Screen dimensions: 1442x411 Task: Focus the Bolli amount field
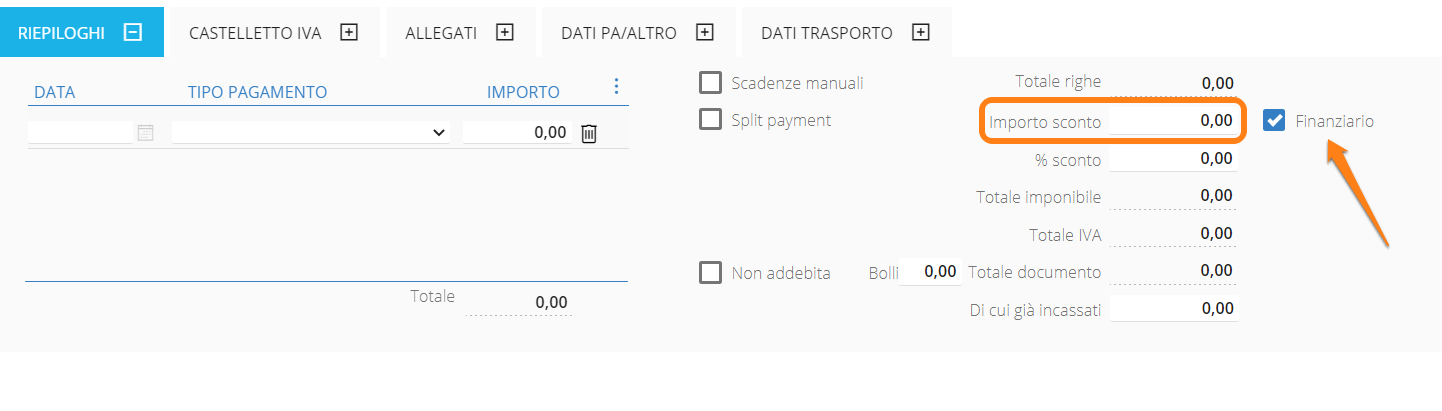(x=930, y=272)
